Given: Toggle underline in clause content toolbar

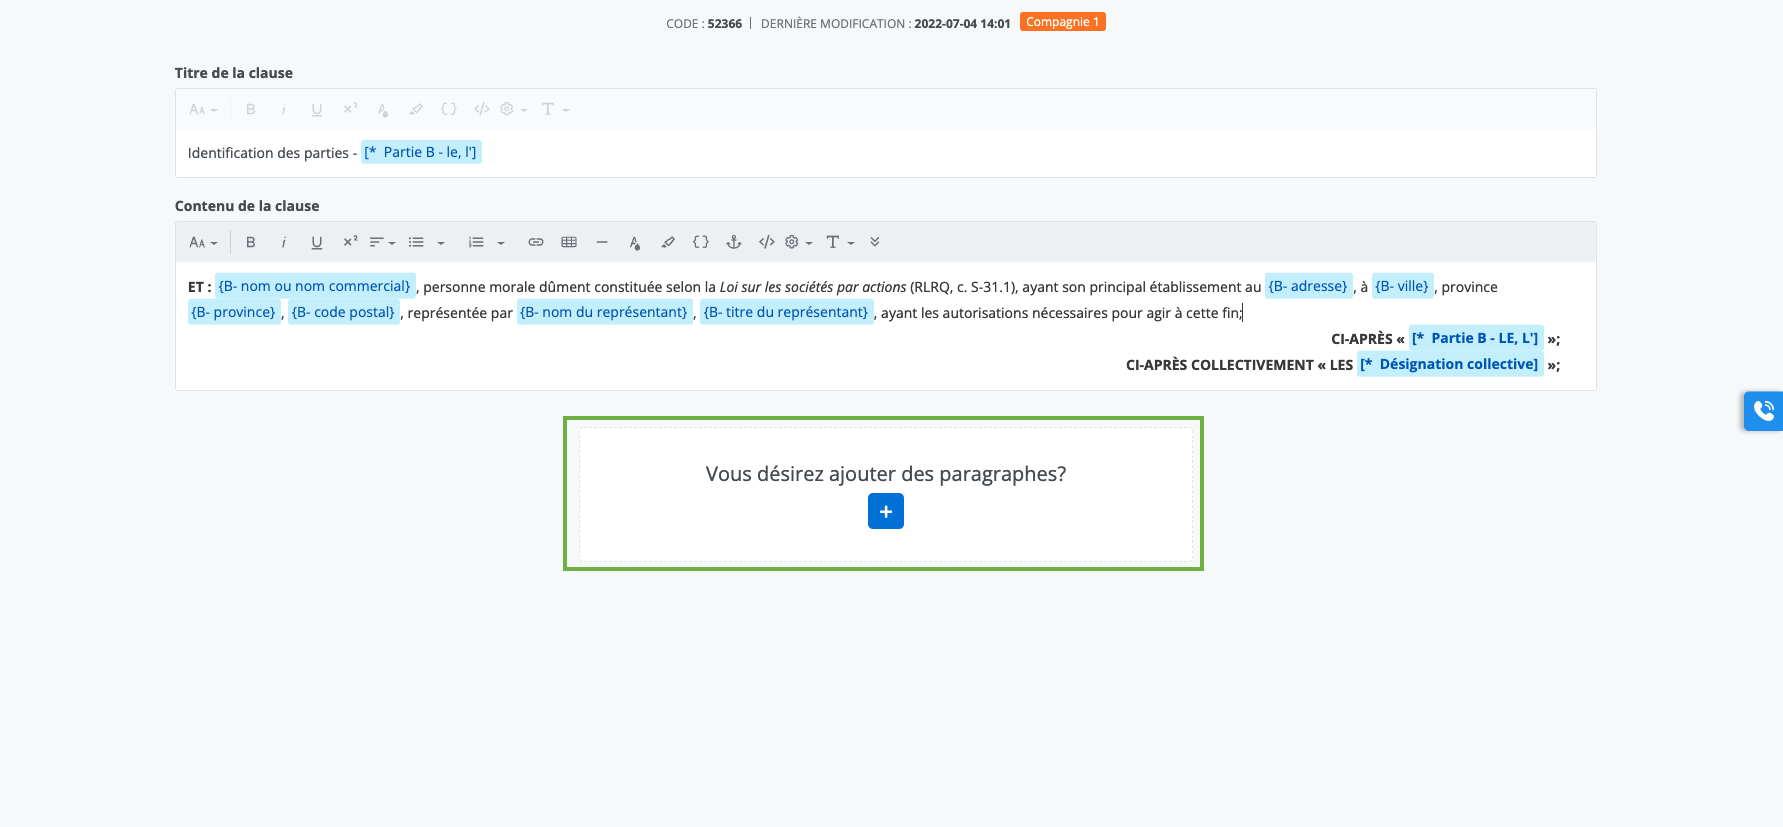Looking at the screenshot, I should pos(317,242).
